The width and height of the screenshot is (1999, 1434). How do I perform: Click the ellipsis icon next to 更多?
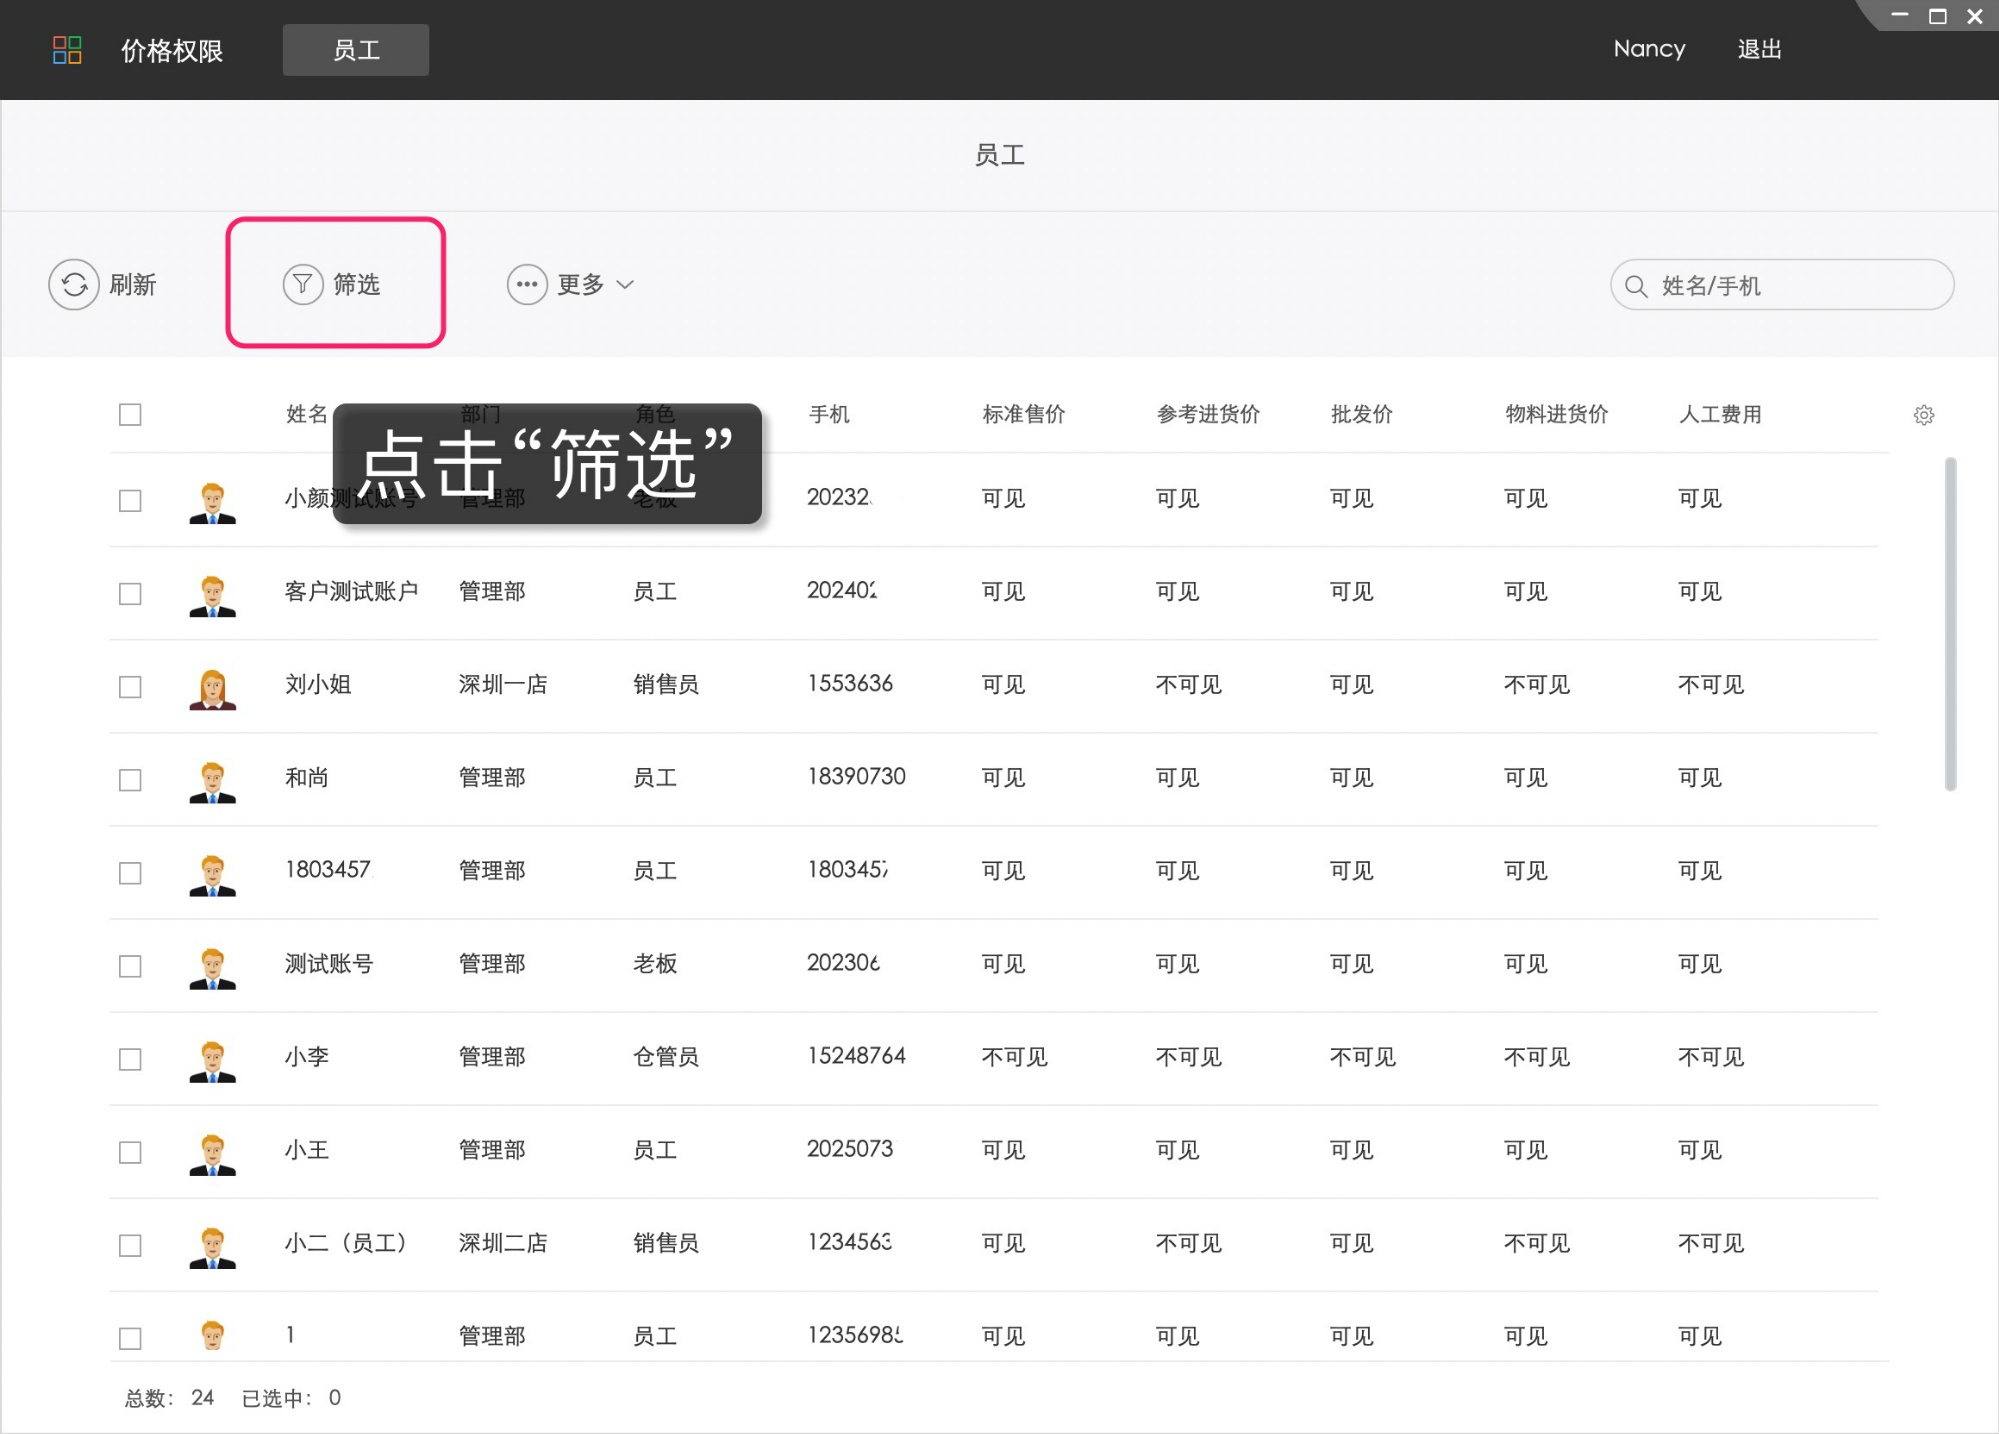pyautogui.click(x=527, y=284)
